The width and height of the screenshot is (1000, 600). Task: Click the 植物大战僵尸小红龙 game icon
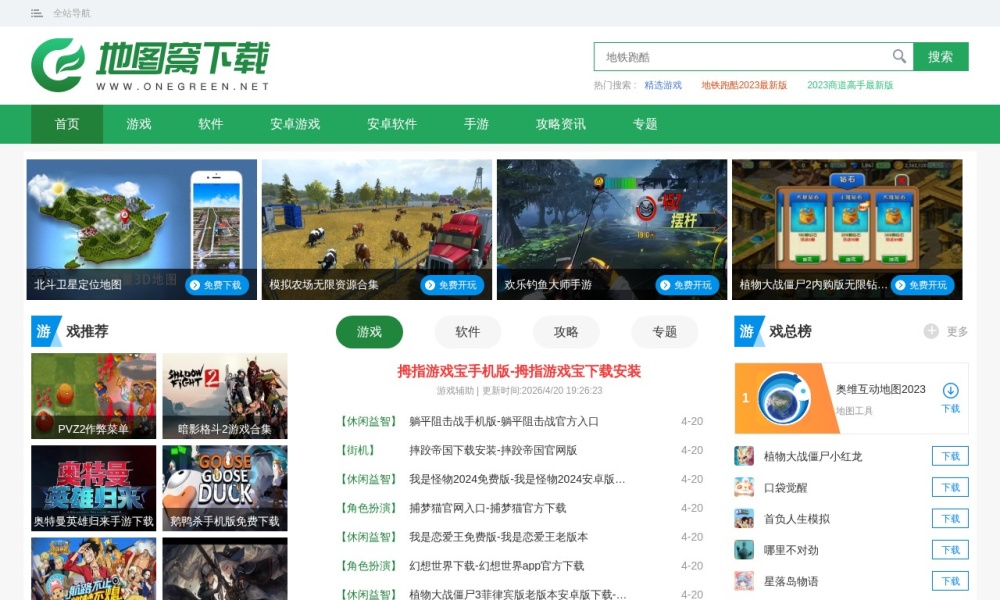click(744, 456)
